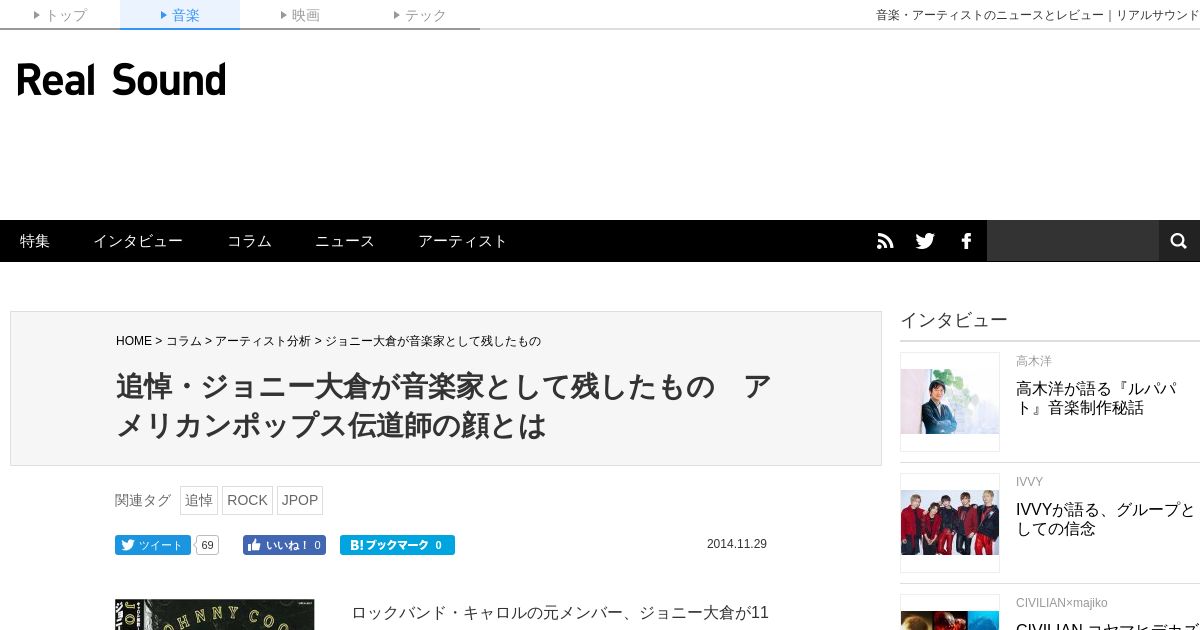Open the Johnny Cool album cover image
Screen dimensions: 1200x630
[215, 614]
